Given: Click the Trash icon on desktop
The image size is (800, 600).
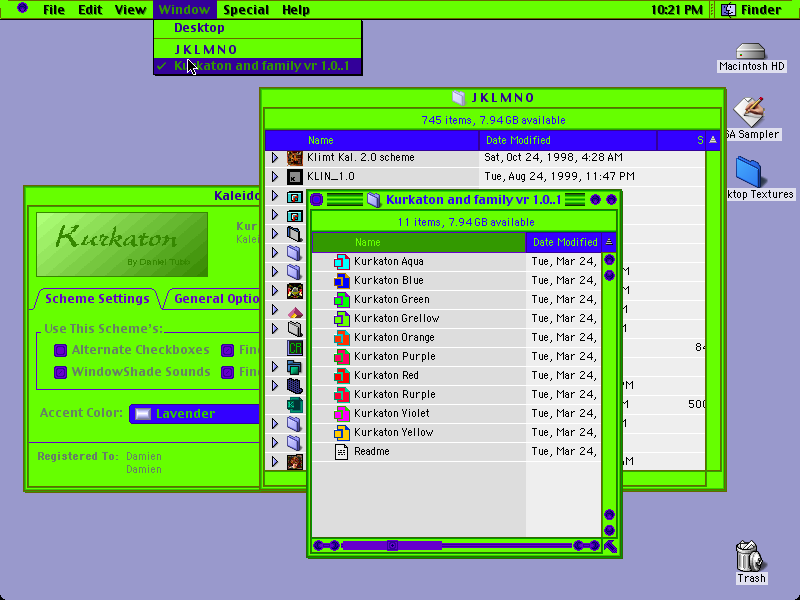Looking at the screenshot, I should coord(749,556).
